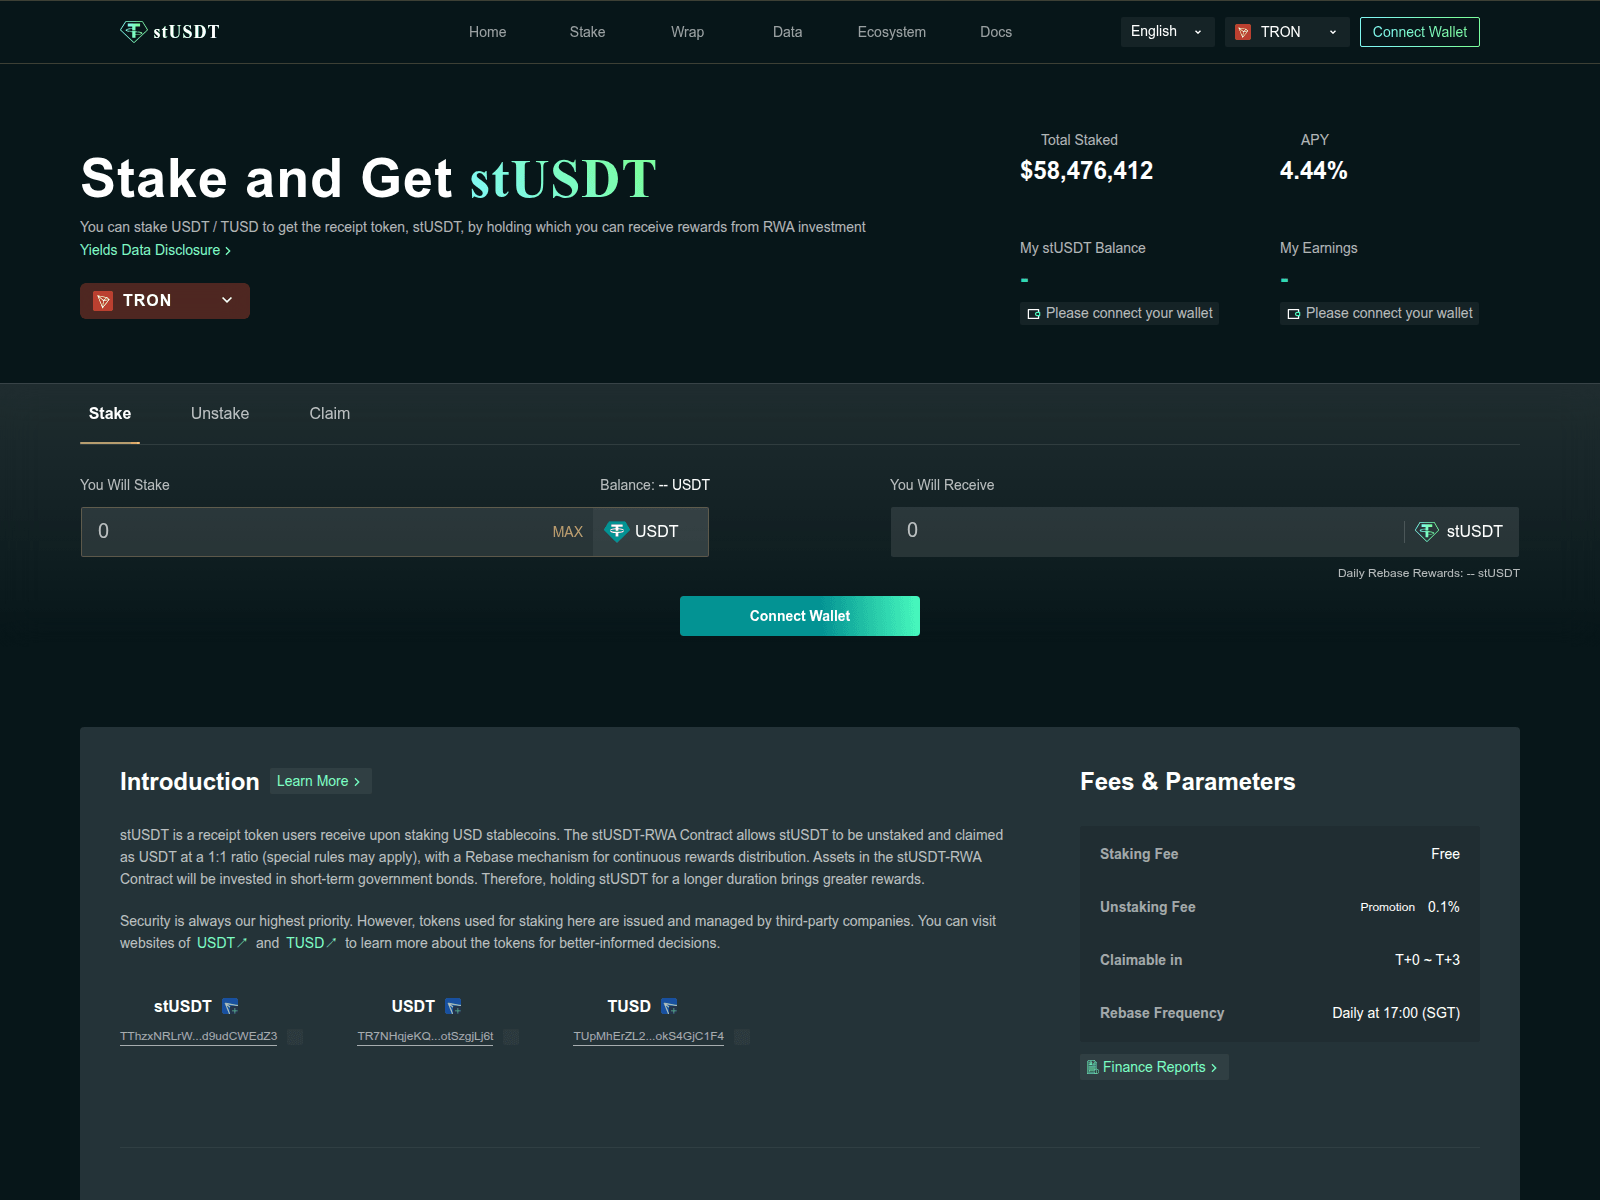This screenshot has width=1600, height=1200.
Task: Expand the red TRON chain selector
Action: click(x=165, y=301)
